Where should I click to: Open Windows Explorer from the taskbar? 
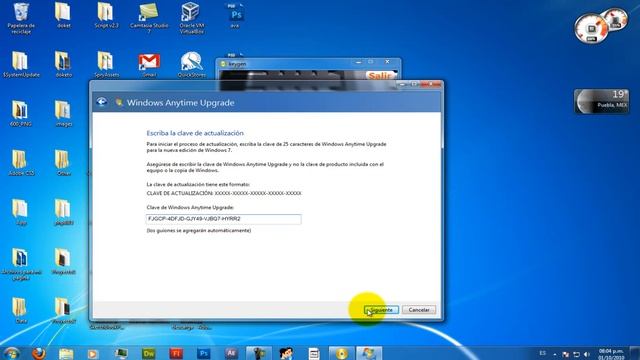(66, 353)
